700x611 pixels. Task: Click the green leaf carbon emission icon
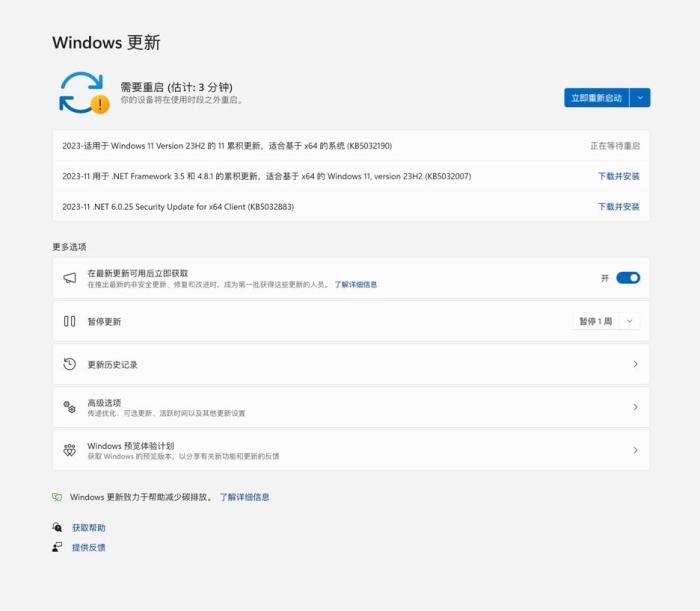(x=57, y=497)
